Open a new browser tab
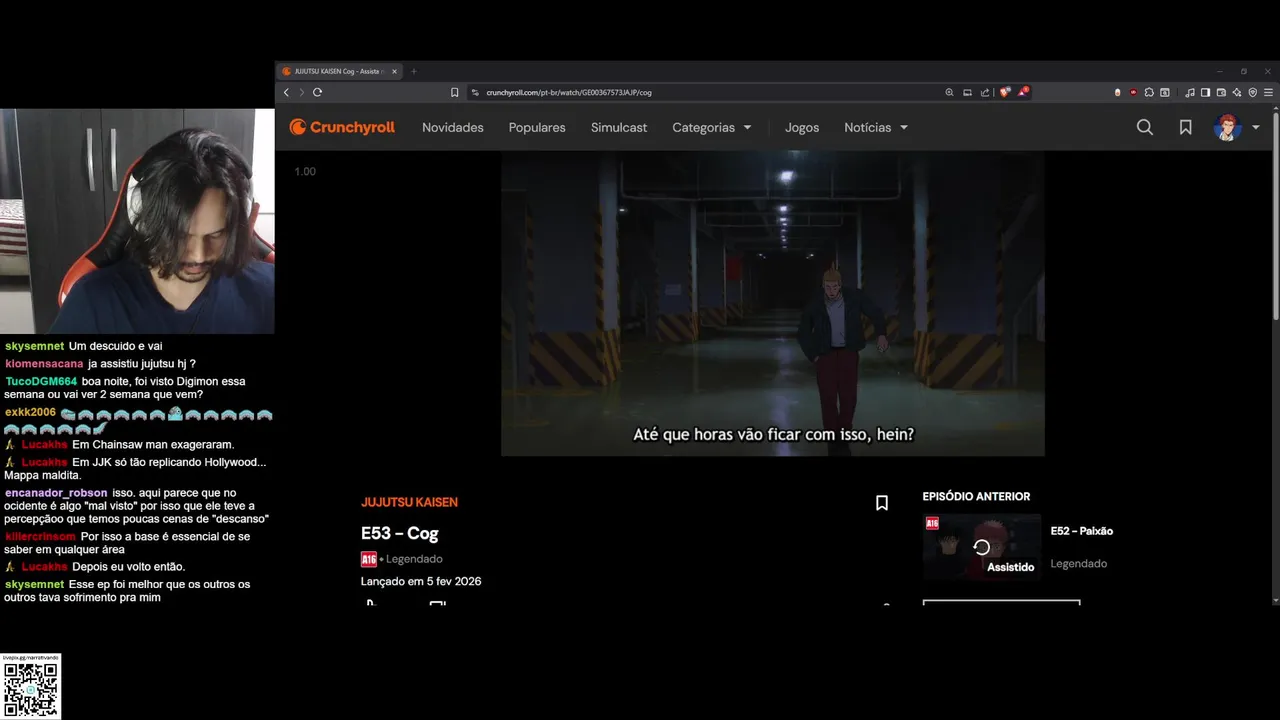Viewport: 1280px width, 720px height. 414,71
